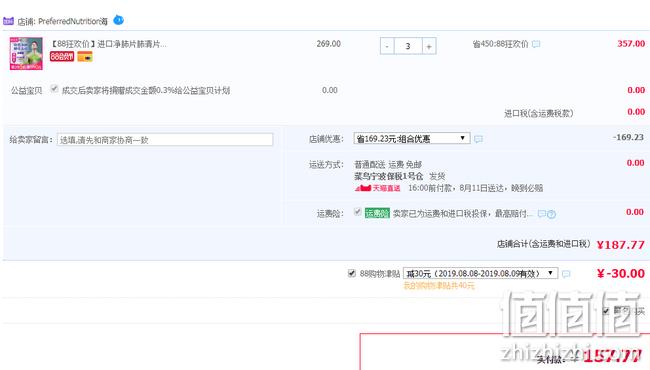Click the unit price 269.00
The height and width of the screenshot is (370, 650).
328,44
